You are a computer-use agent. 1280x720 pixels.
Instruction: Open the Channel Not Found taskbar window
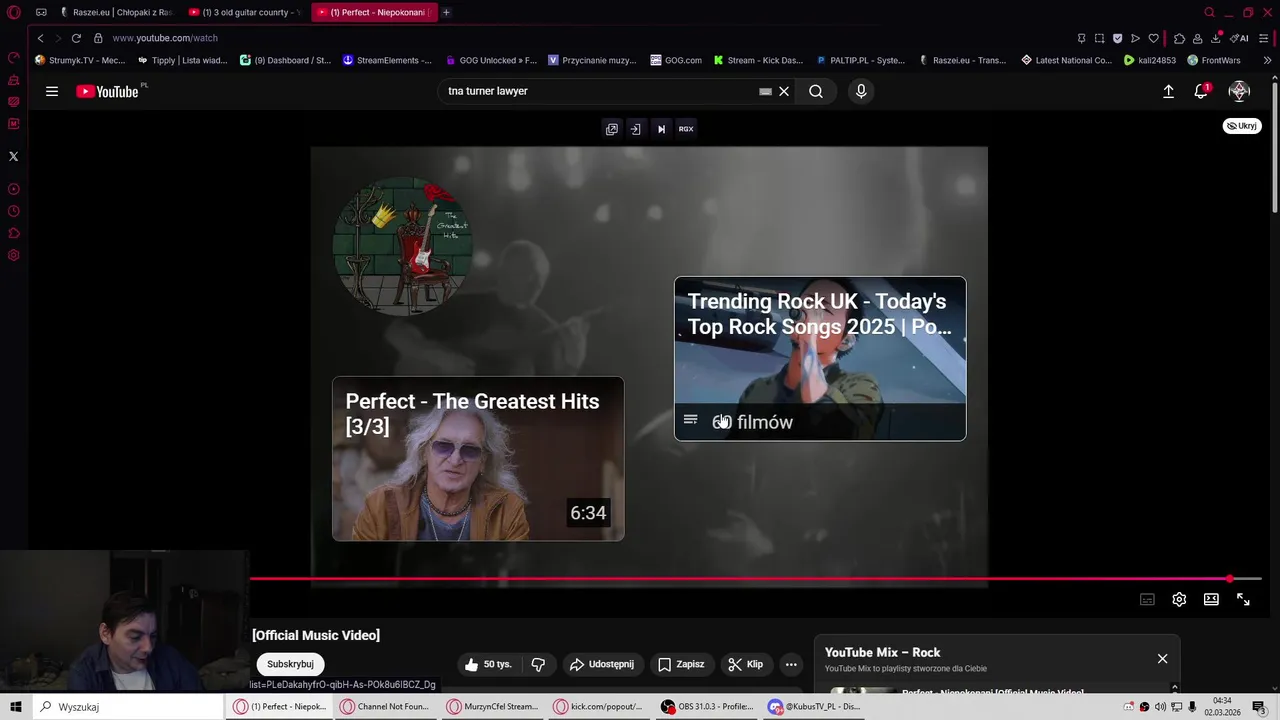[385, 707]
